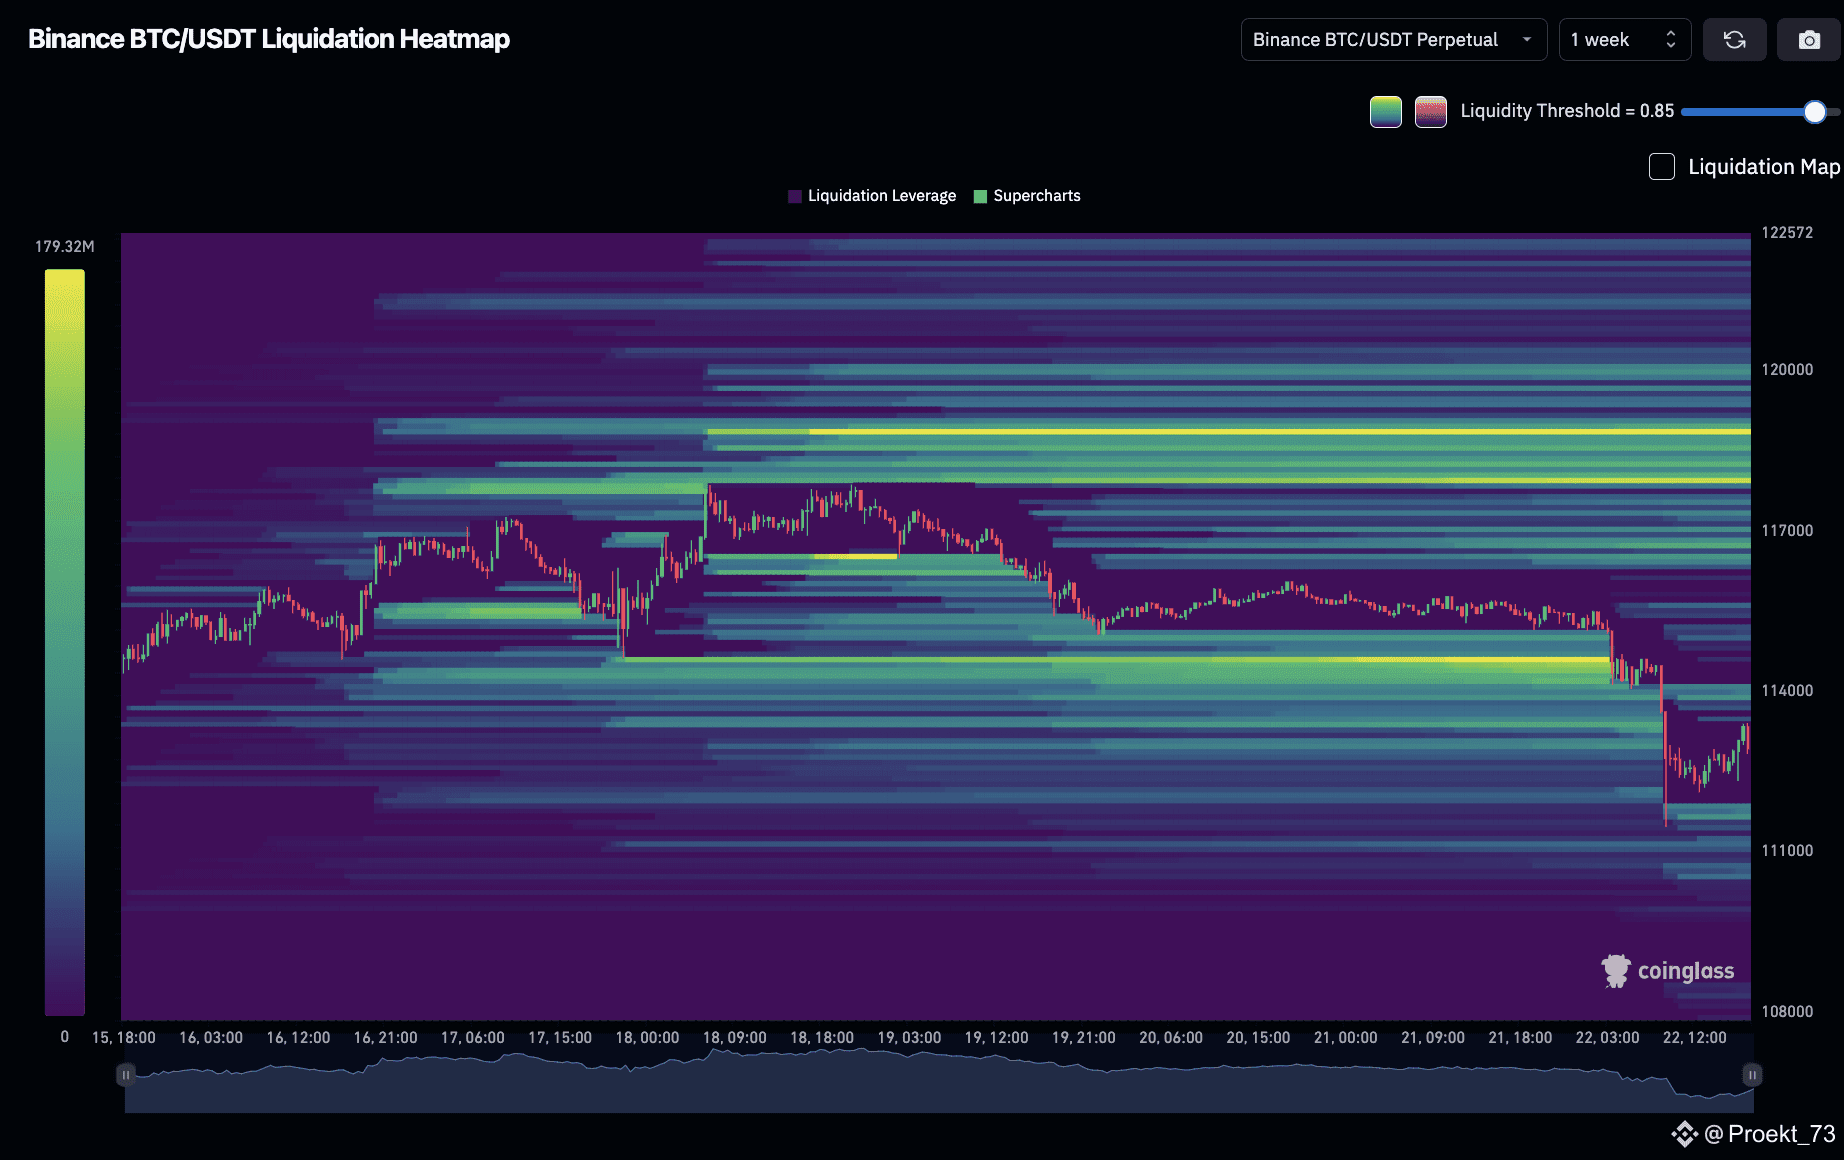This screenshot has width=1844, height=1160.
Task: Click the 20, 15:00 time axis label
Action: click(x=1258, y=1038)
